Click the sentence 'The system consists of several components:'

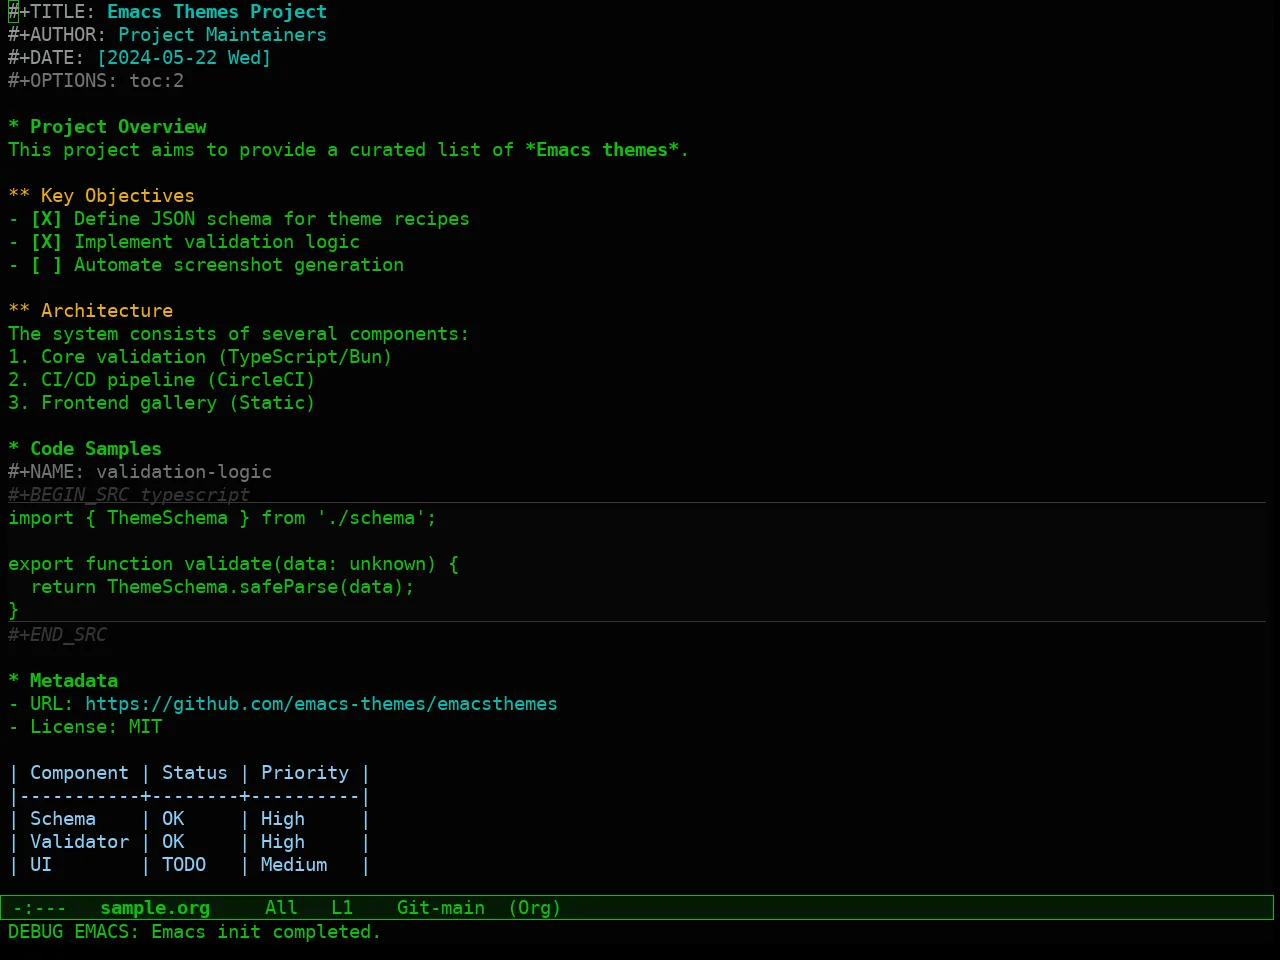point(238,334)
